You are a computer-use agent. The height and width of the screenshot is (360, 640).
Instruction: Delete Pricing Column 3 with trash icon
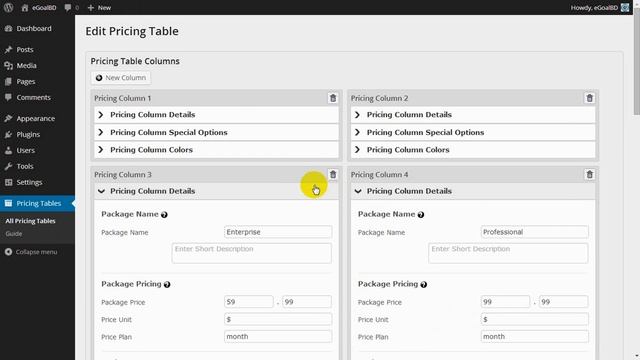point(333,174)
